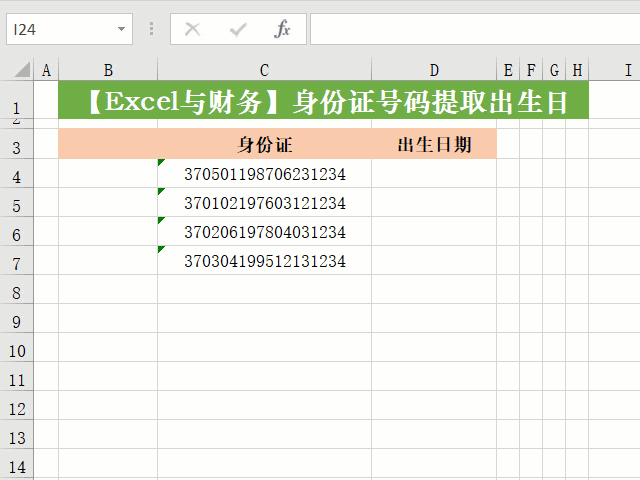Viewport: 640px width, 480px height.
Task: Click the formula bar input field
Action: click(x=475, y=29)
